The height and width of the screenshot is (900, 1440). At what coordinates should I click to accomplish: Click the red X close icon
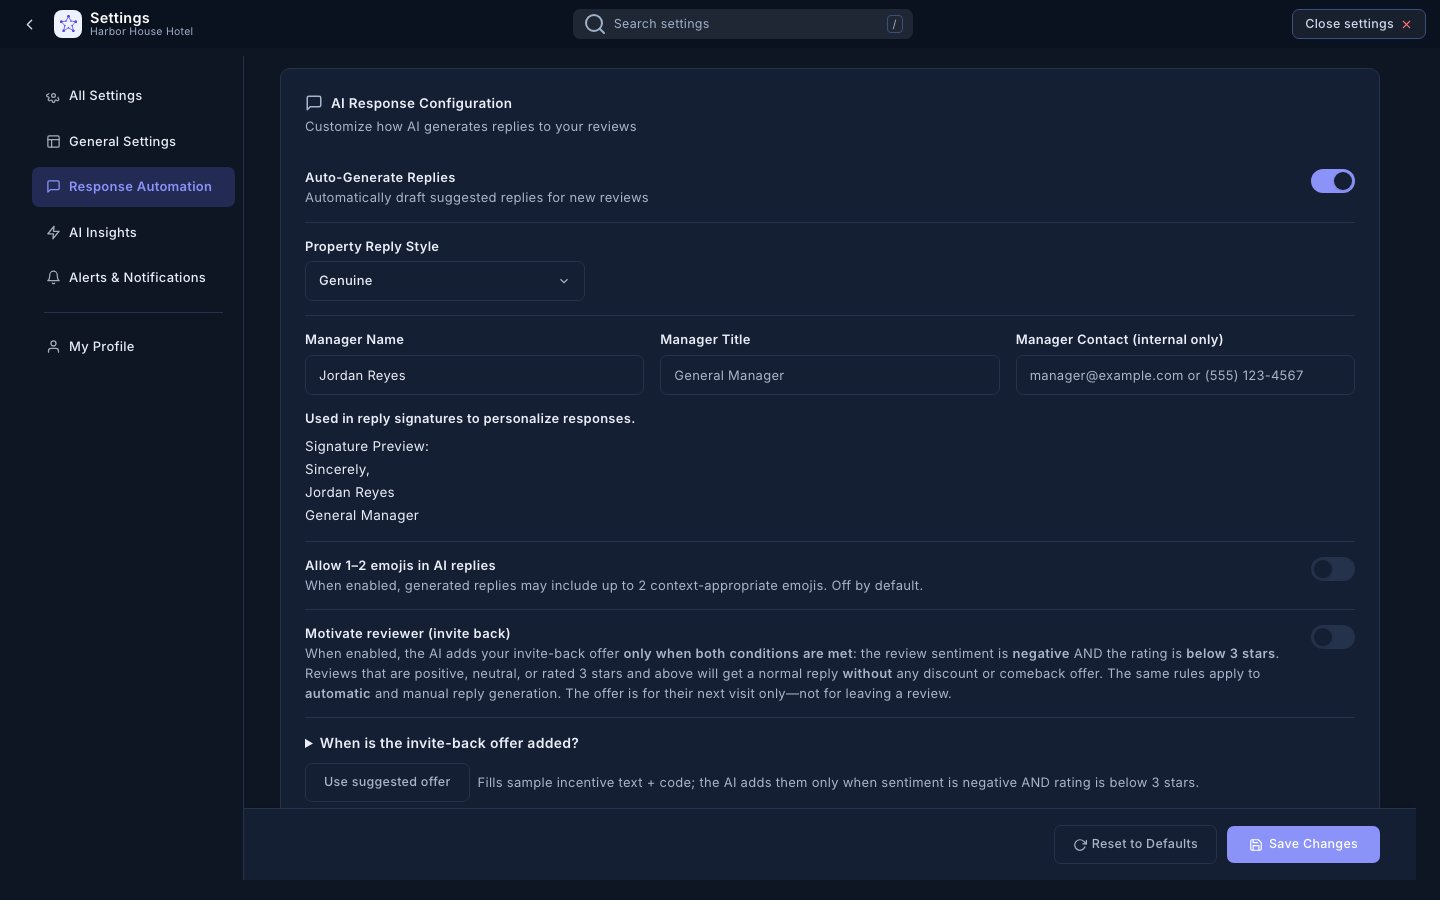(x=1406, y=24)
